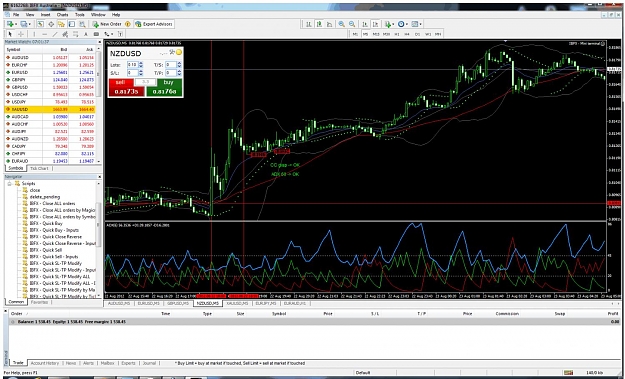
Task: Select the GBPJPY symbol row
Action: click(50, 80)
